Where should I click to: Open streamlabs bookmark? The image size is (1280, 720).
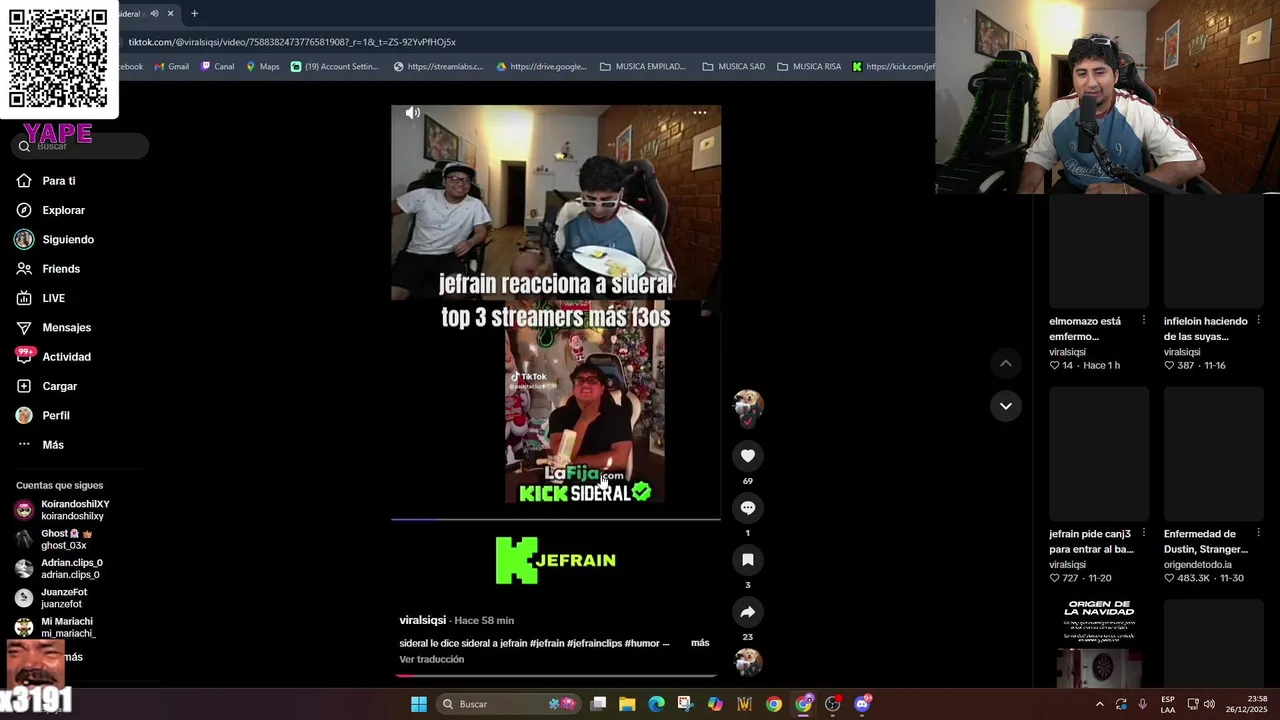pos(438,67)
